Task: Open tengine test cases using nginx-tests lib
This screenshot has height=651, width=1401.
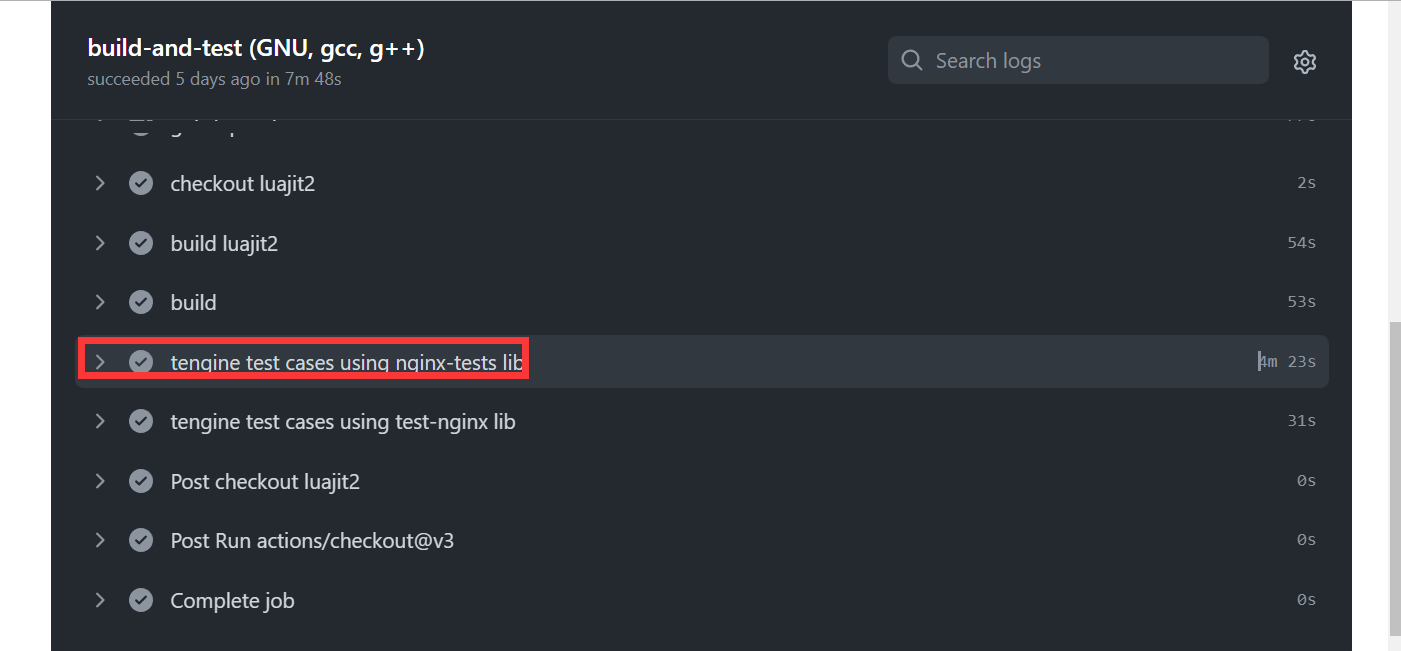Action: click(x=348, y=362)
